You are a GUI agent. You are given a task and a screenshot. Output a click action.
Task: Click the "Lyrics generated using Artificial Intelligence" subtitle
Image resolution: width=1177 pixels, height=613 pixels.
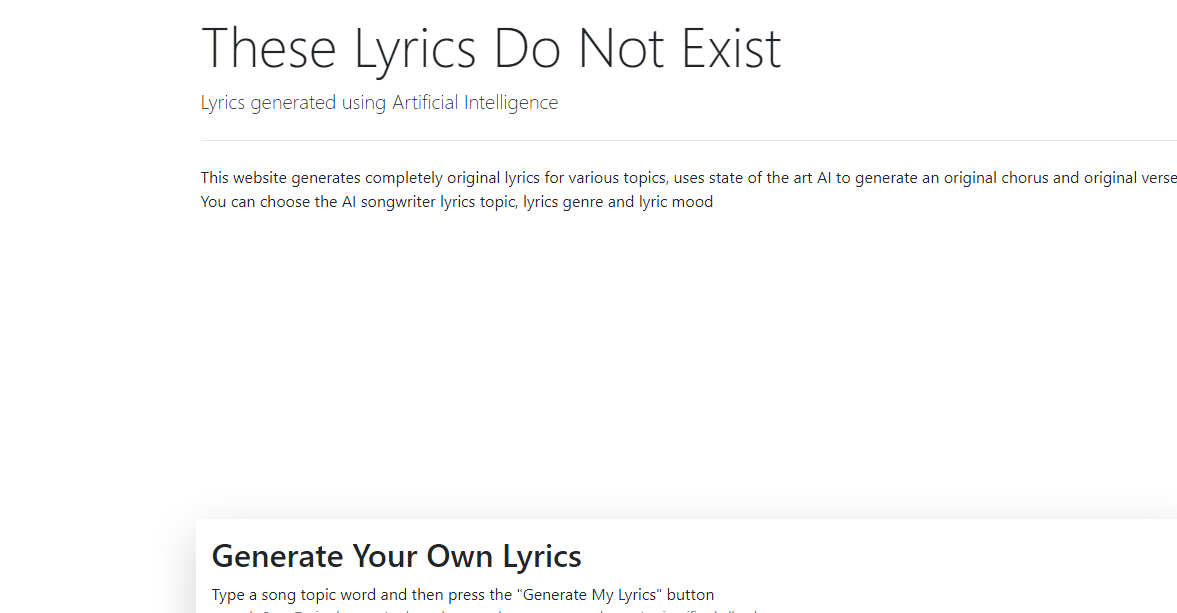(379, 103)
